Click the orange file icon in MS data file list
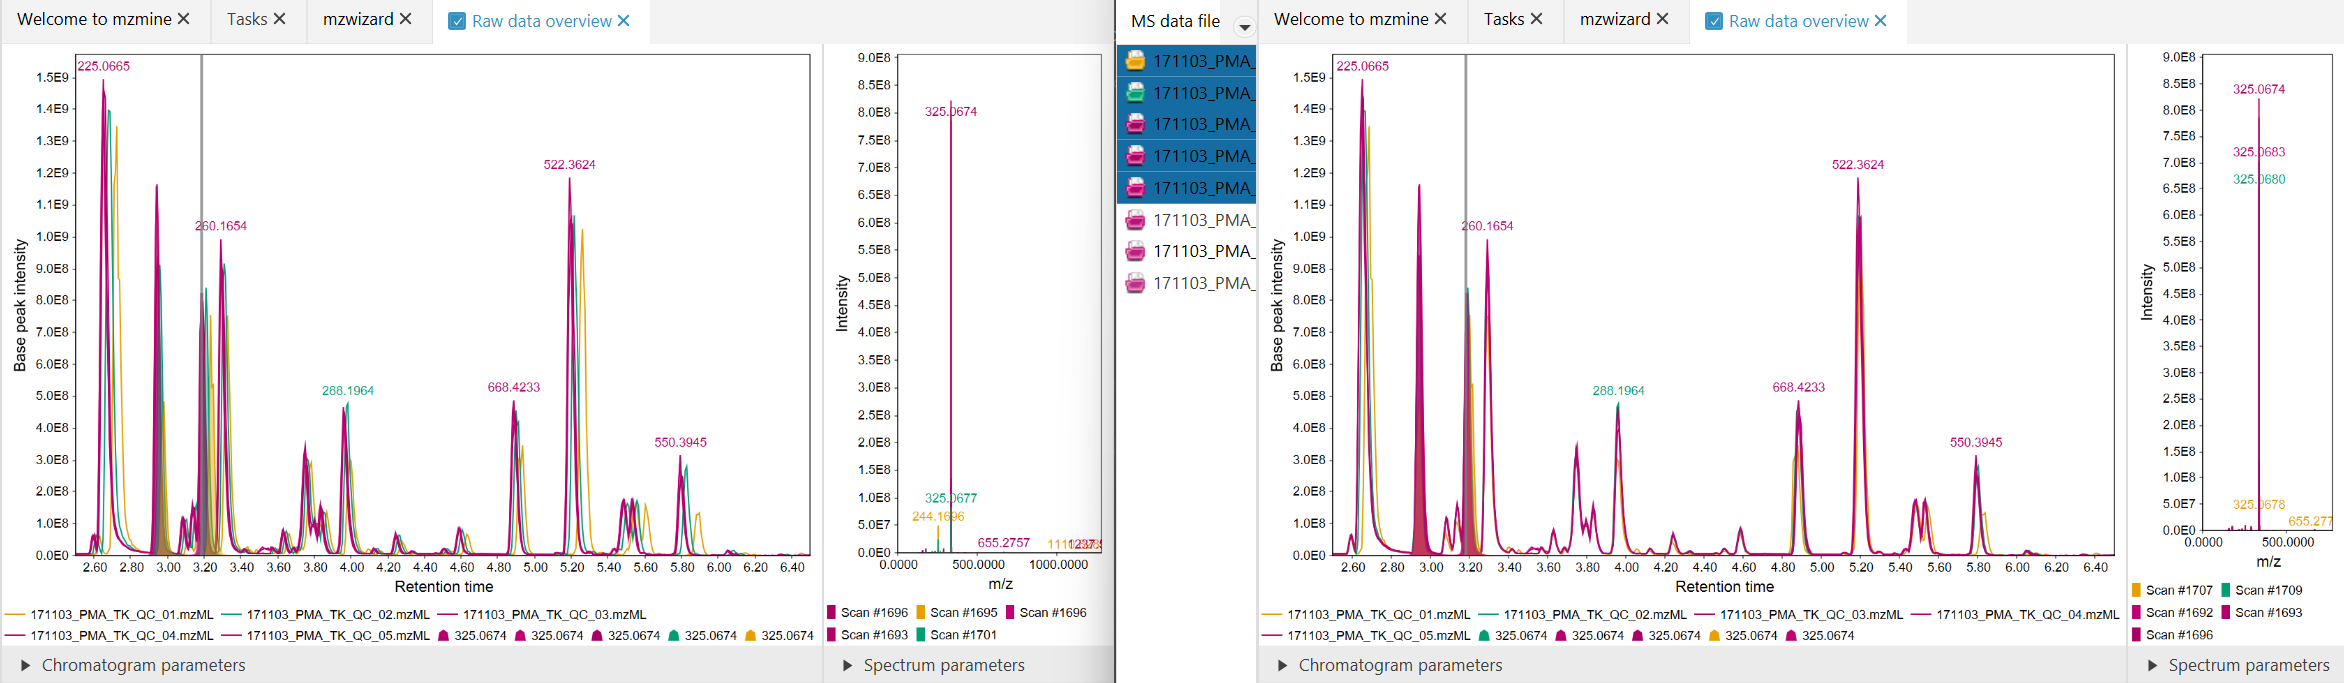This screenshot has width=2344, height=683. tap(1135, 61)
